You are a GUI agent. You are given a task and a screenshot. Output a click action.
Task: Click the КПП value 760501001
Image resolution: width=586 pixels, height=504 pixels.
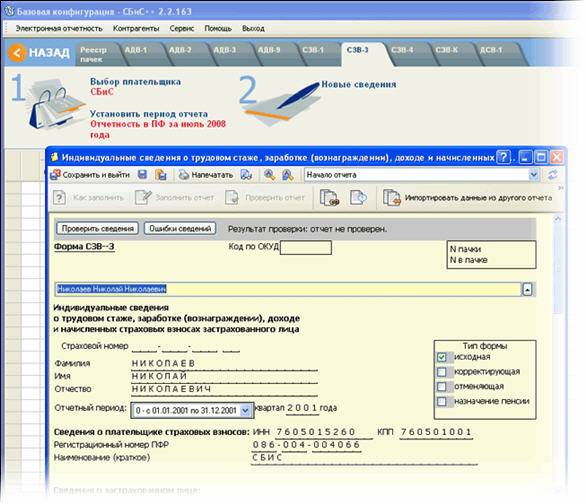(436, 432)
